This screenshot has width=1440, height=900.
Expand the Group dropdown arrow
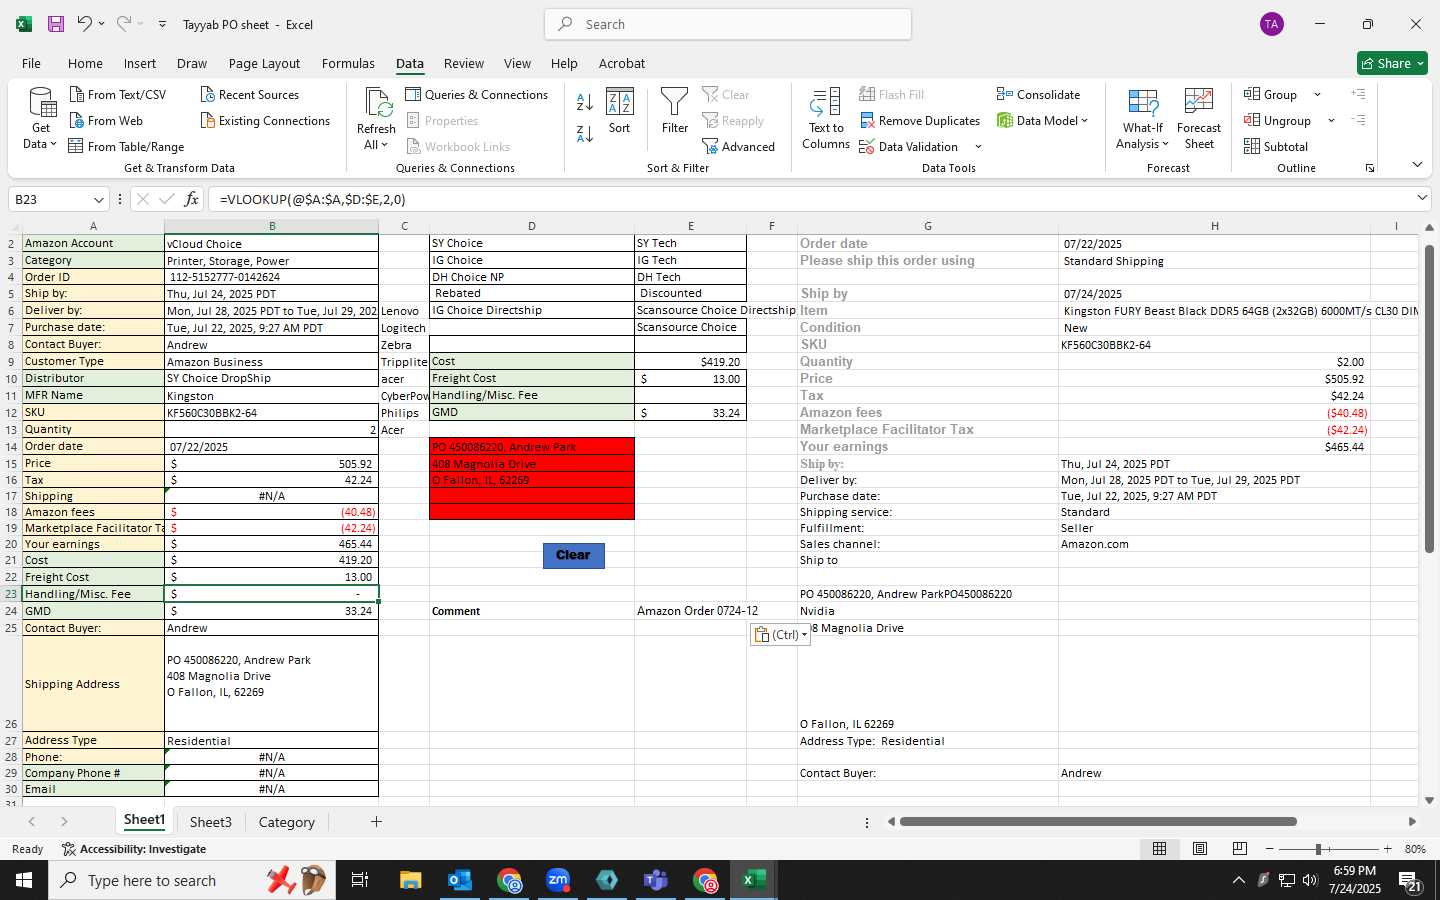(1317, 95)
